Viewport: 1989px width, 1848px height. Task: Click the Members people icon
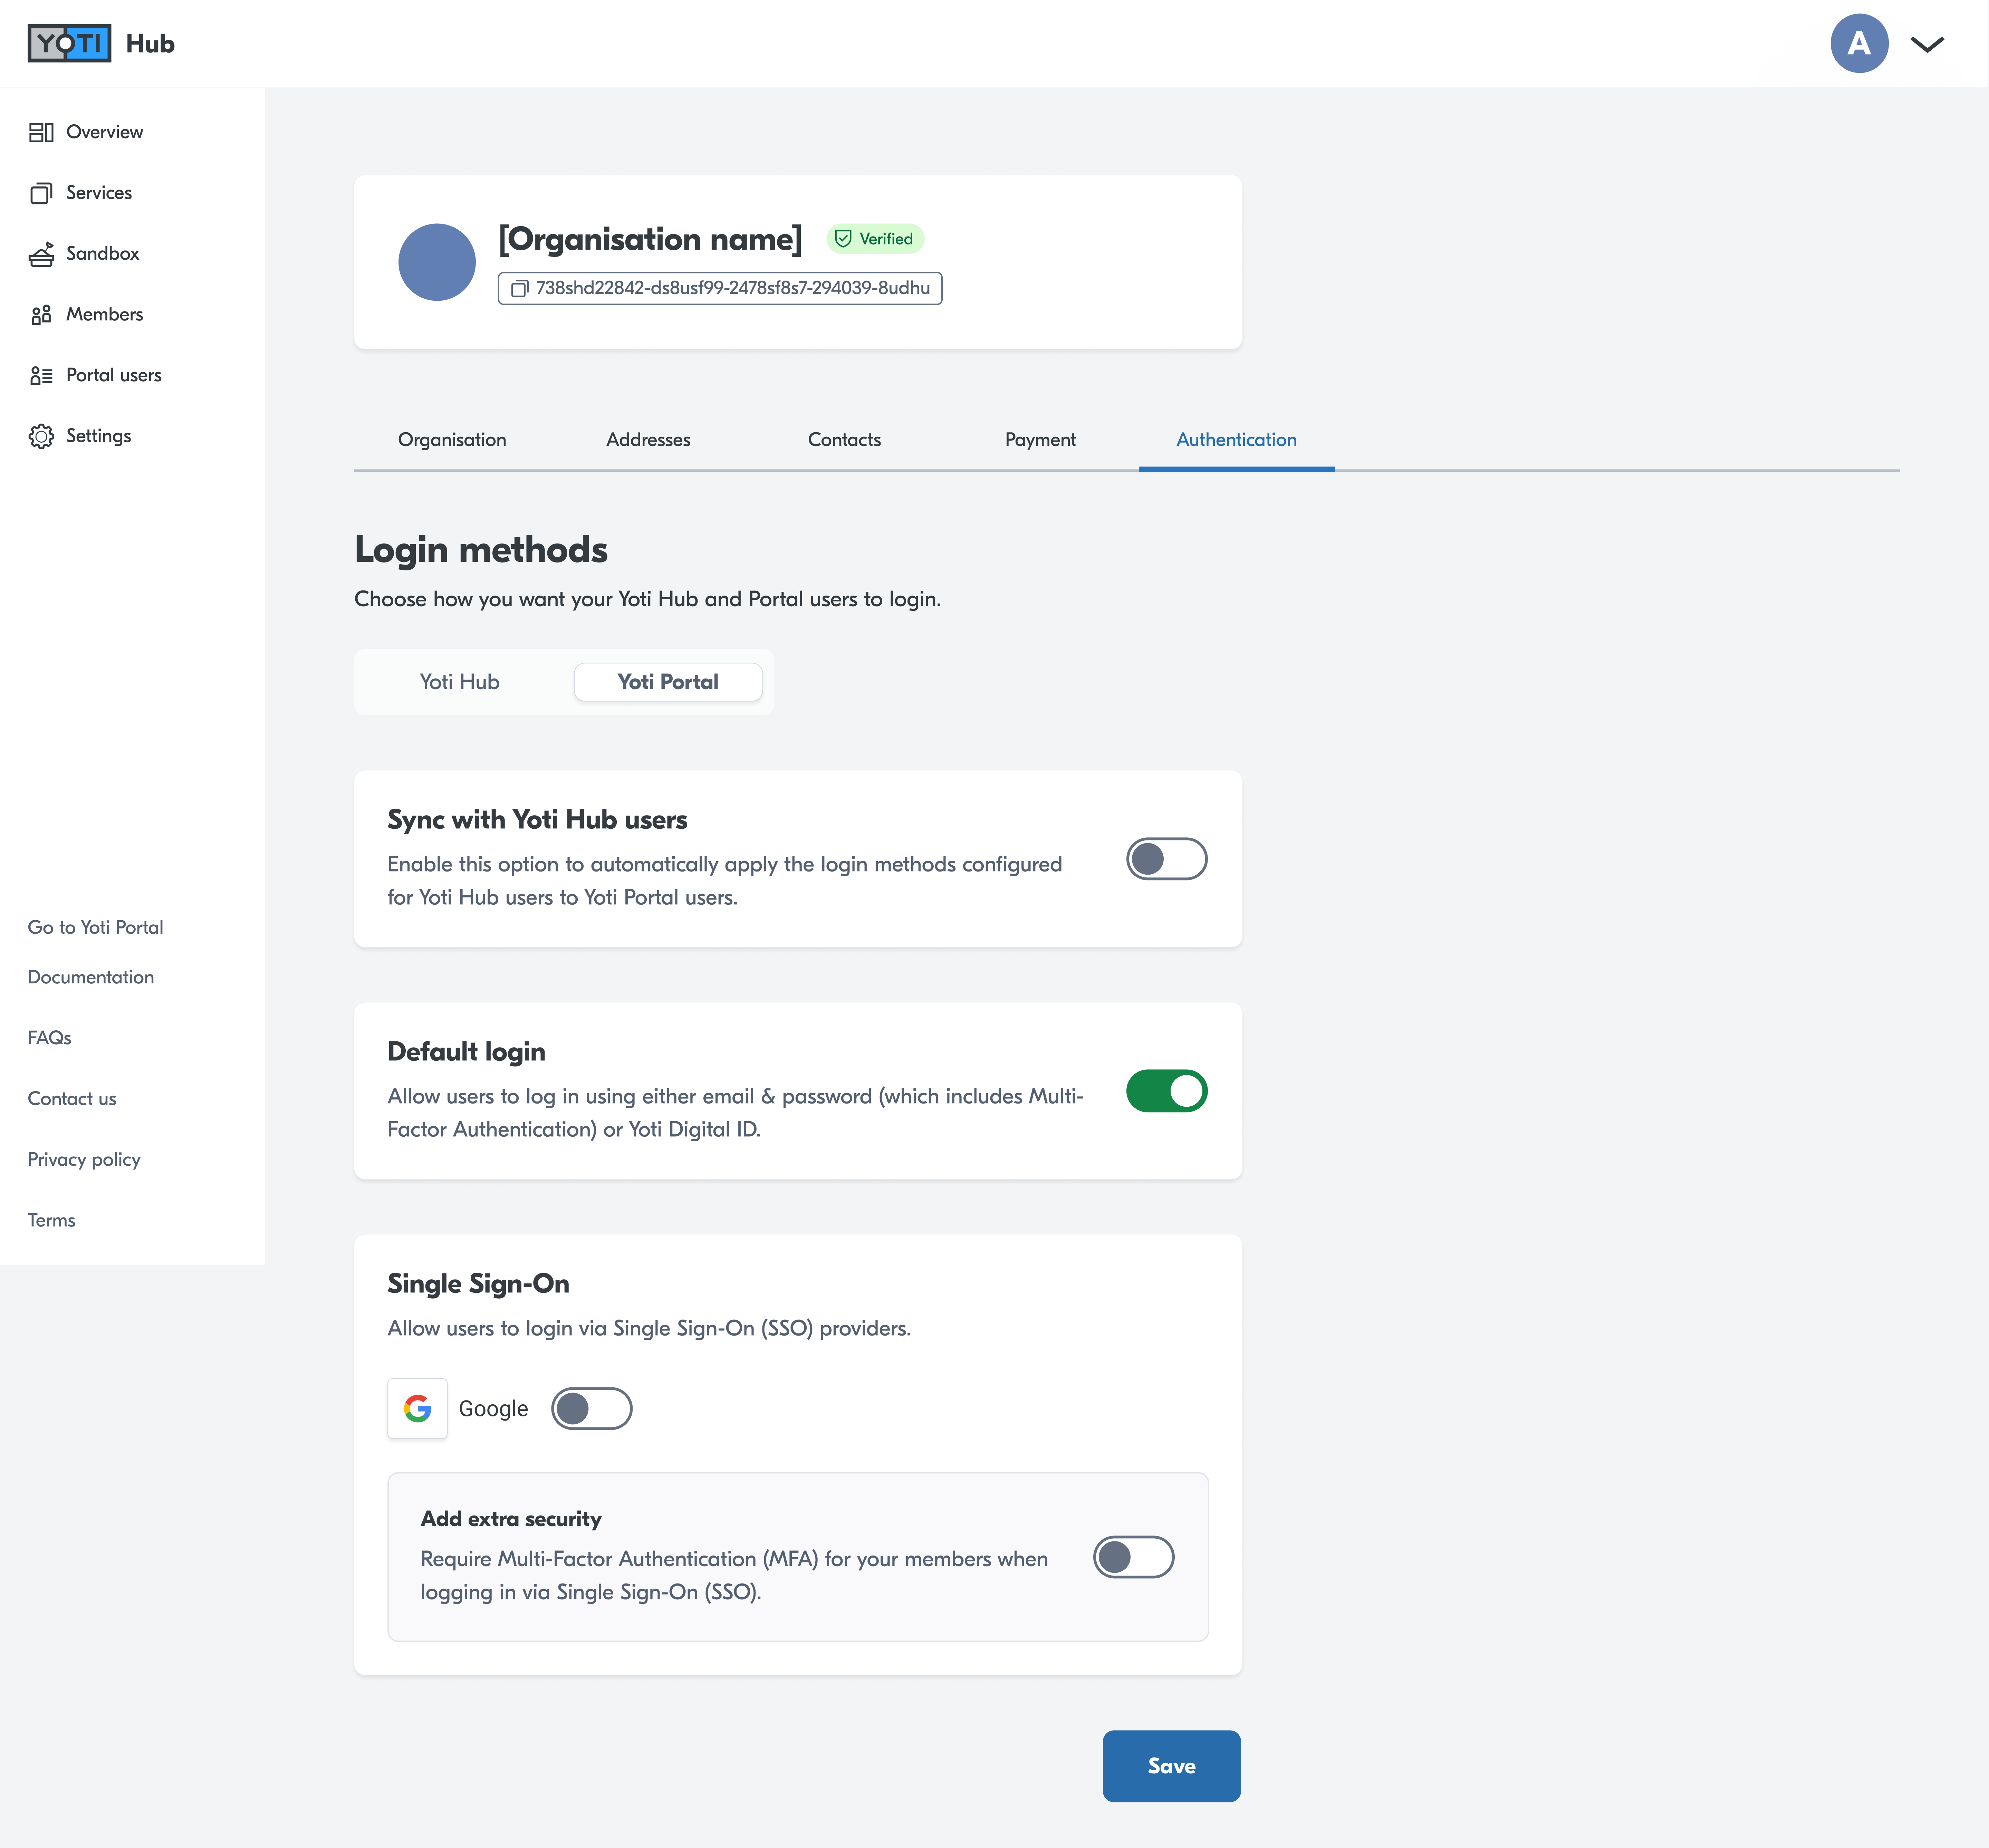pos(41,315)
